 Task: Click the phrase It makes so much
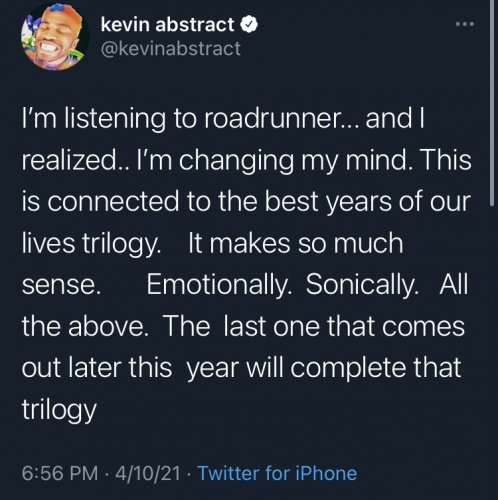point(296,243)
